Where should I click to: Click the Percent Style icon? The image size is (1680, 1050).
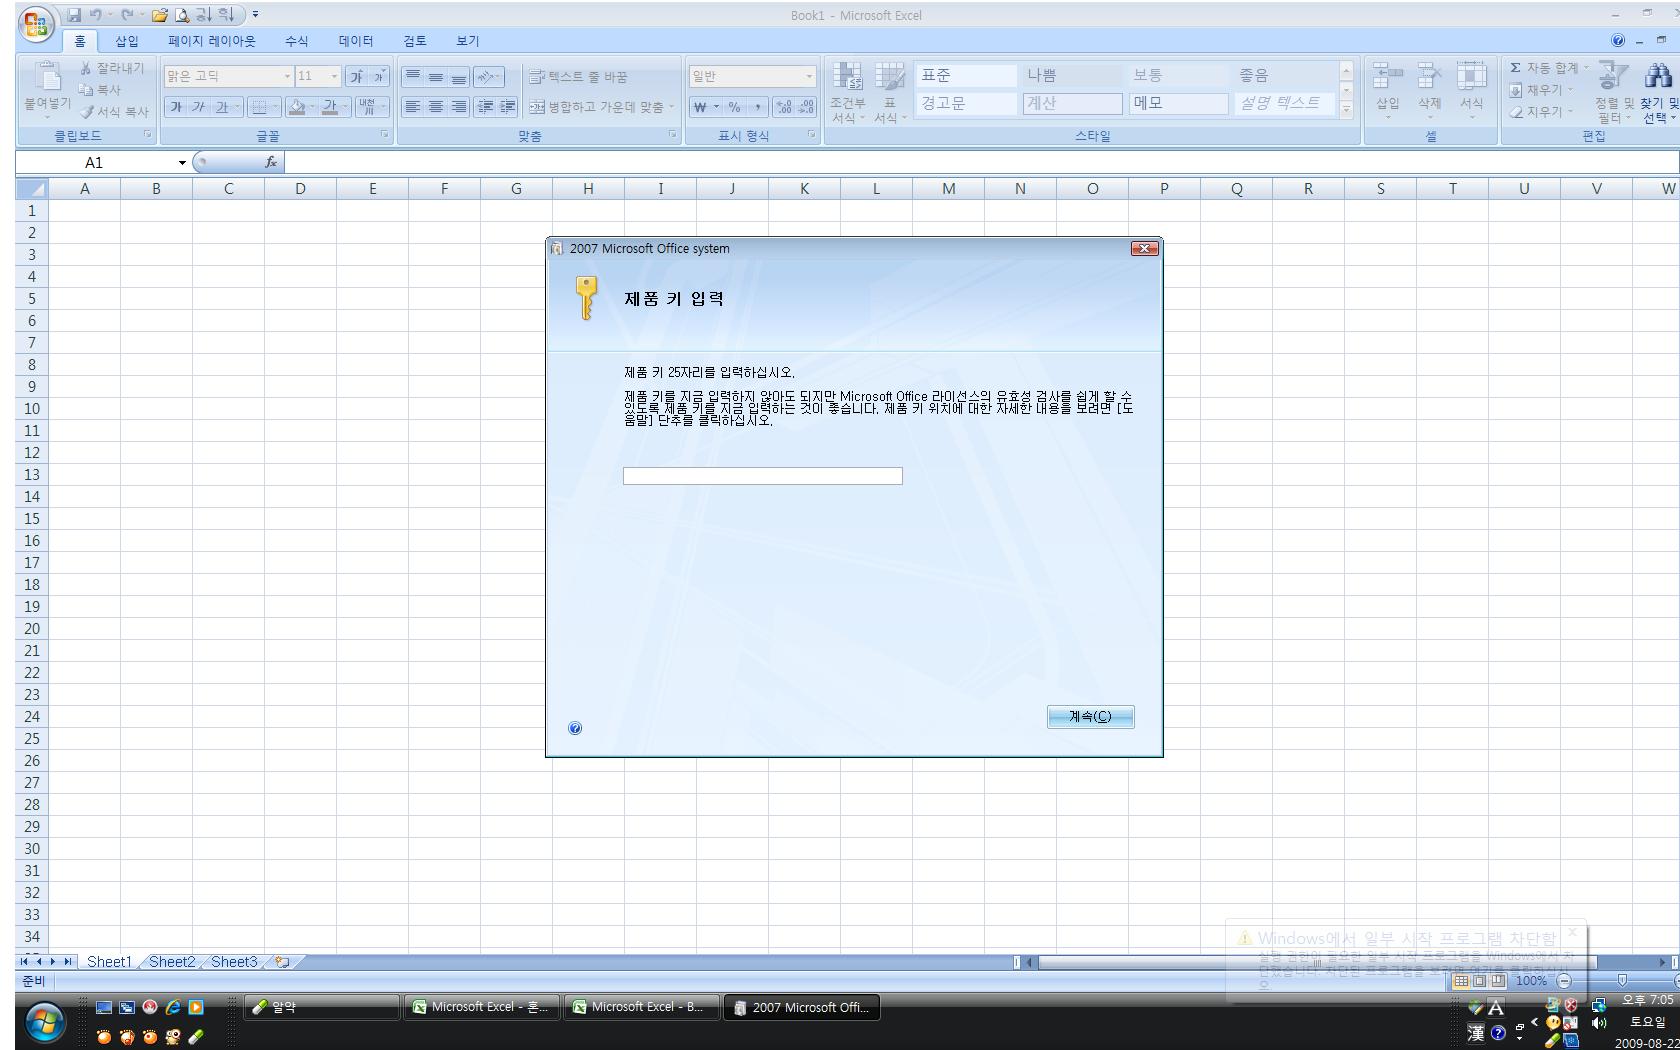pyautogui.click(x=734, y=107)
